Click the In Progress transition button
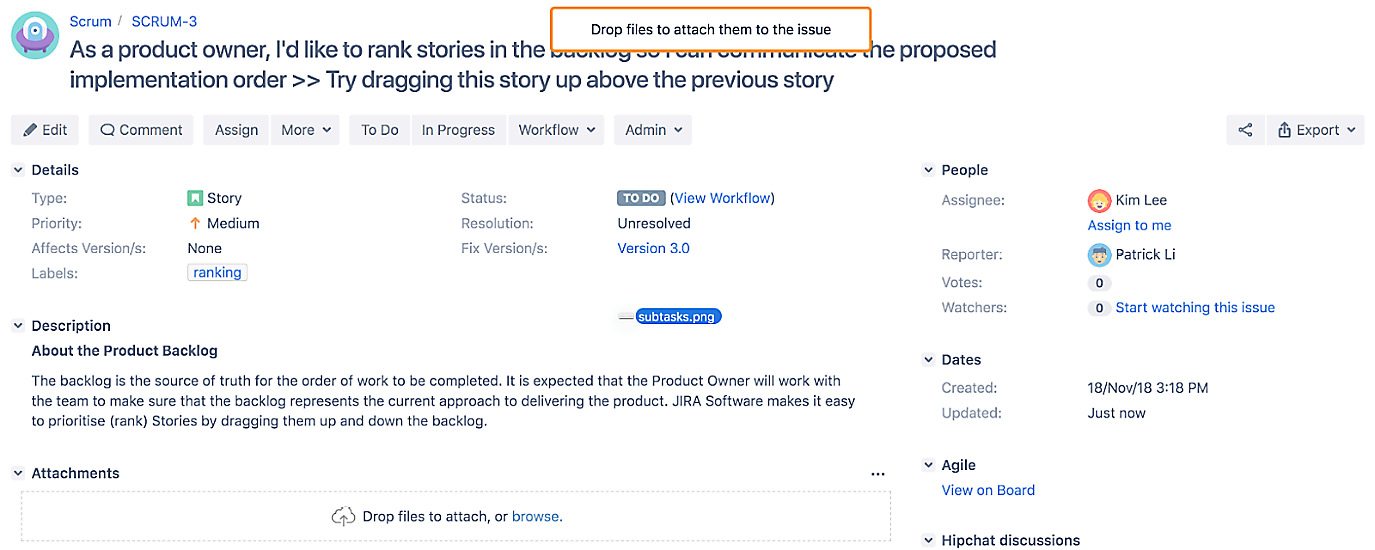 click(458, 130)
